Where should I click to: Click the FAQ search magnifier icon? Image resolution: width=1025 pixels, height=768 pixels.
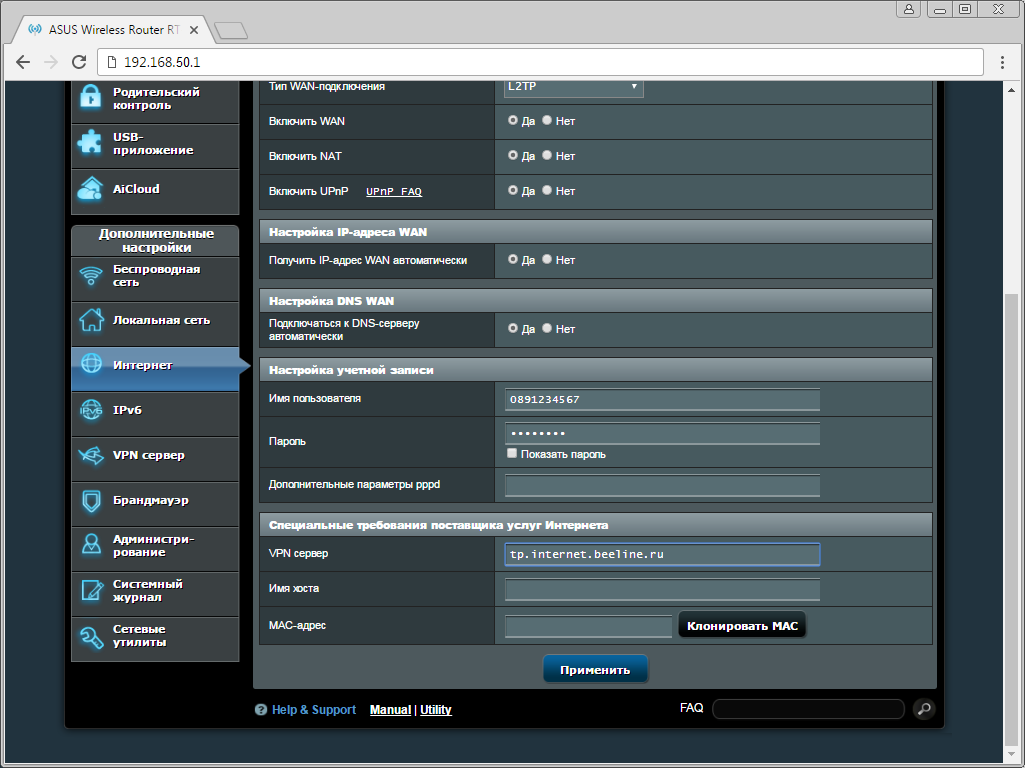pos(924,709)
